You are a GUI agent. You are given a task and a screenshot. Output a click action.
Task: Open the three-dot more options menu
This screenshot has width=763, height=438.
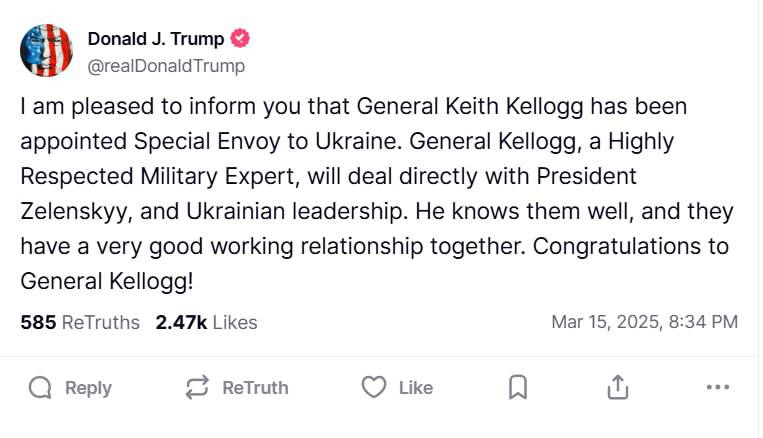pyautogui.click(x=717, y=387)
